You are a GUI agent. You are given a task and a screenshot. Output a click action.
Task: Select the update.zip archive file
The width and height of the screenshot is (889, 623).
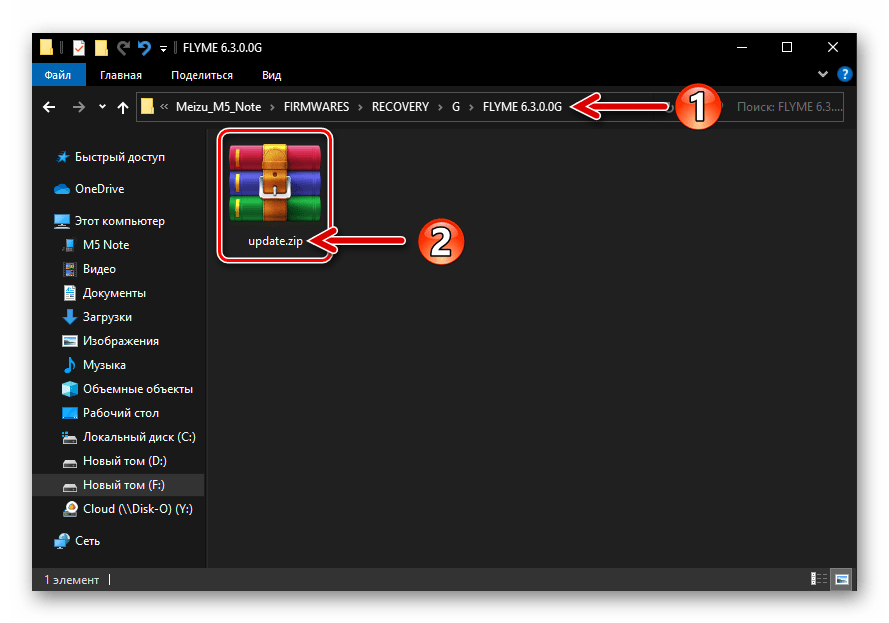pos(275,195)
